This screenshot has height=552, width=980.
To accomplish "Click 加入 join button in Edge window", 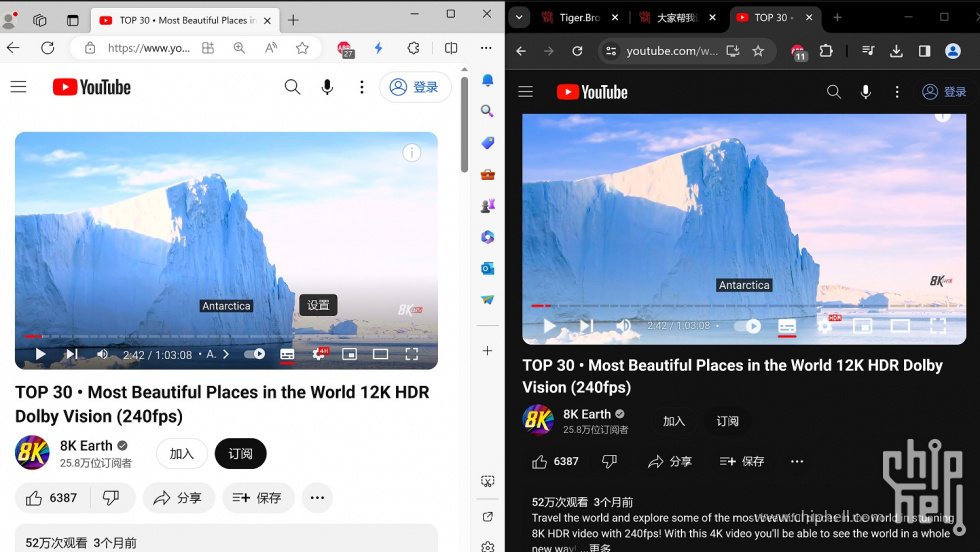I will tap(182, 453).
